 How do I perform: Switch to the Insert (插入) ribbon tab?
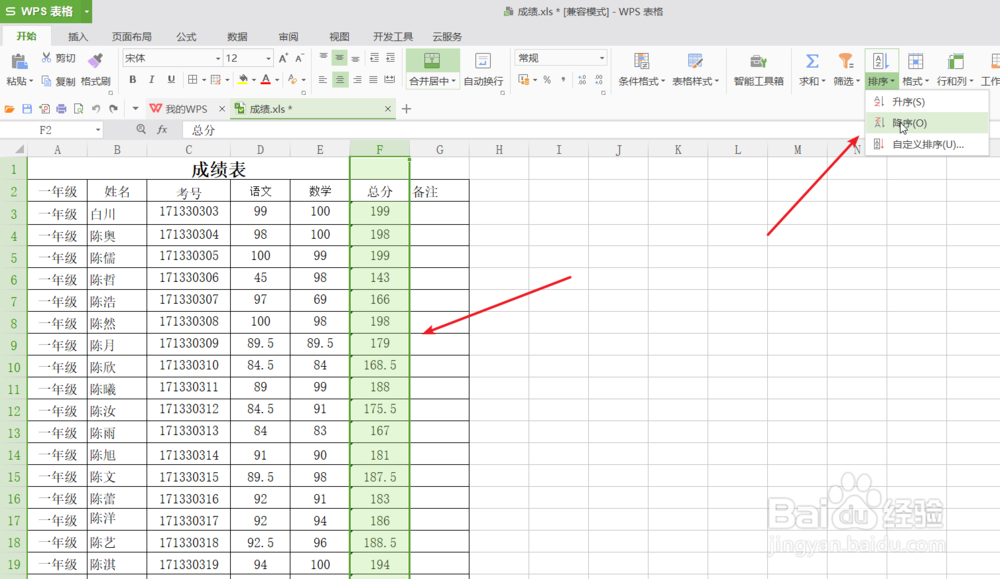click(78, 36)
